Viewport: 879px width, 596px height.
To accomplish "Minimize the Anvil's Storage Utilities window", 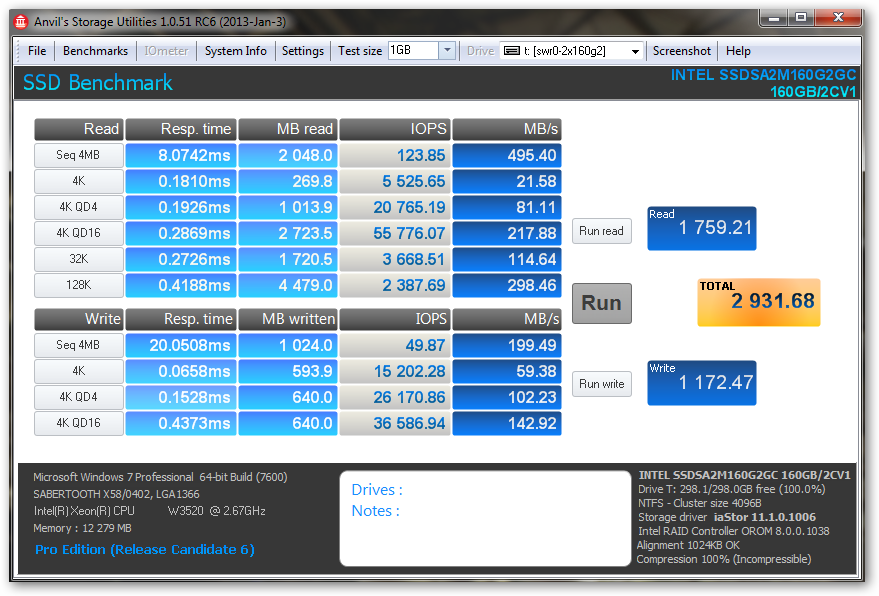I will (x=774, y=18).
